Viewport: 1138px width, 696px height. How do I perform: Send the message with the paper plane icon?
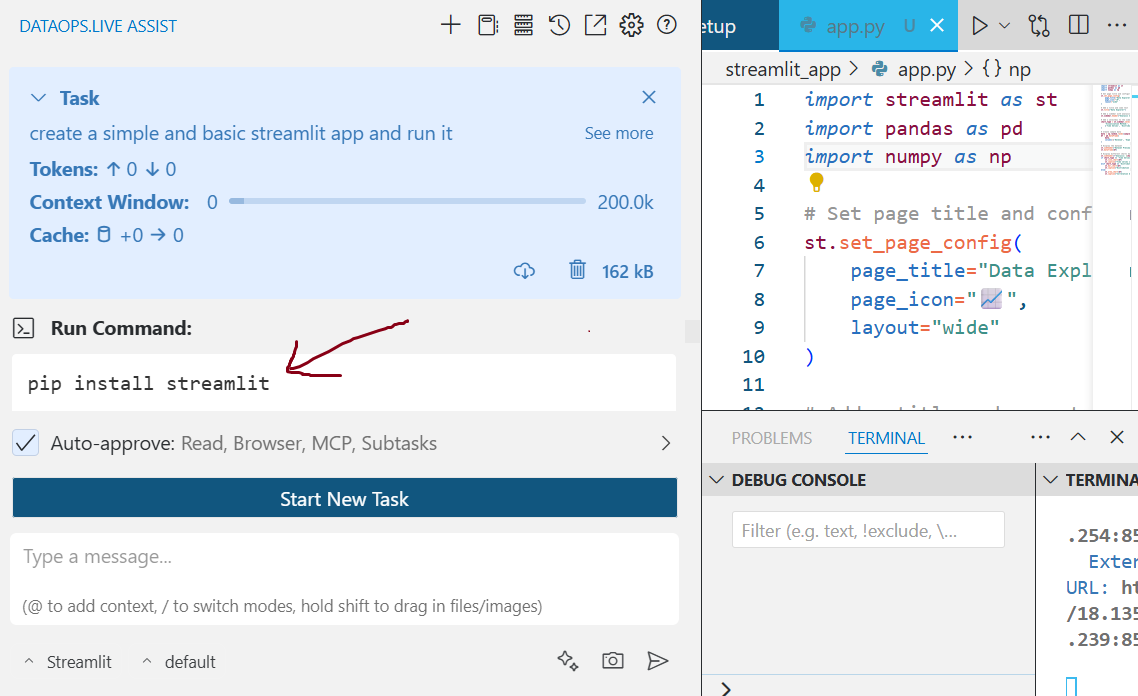[658, 660]
